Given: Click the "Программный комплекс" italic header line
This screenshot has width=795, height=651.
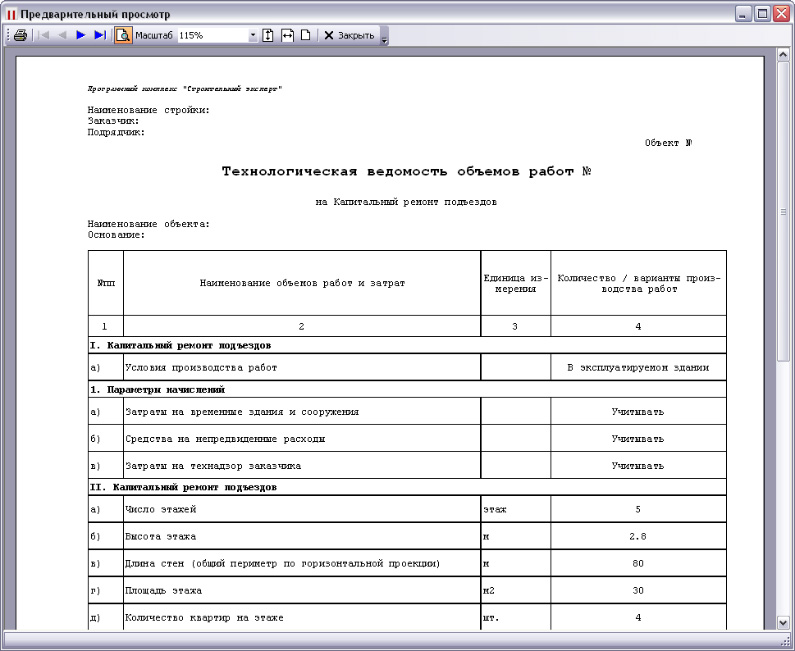Looking at the screenshot, I should point(185,89).
